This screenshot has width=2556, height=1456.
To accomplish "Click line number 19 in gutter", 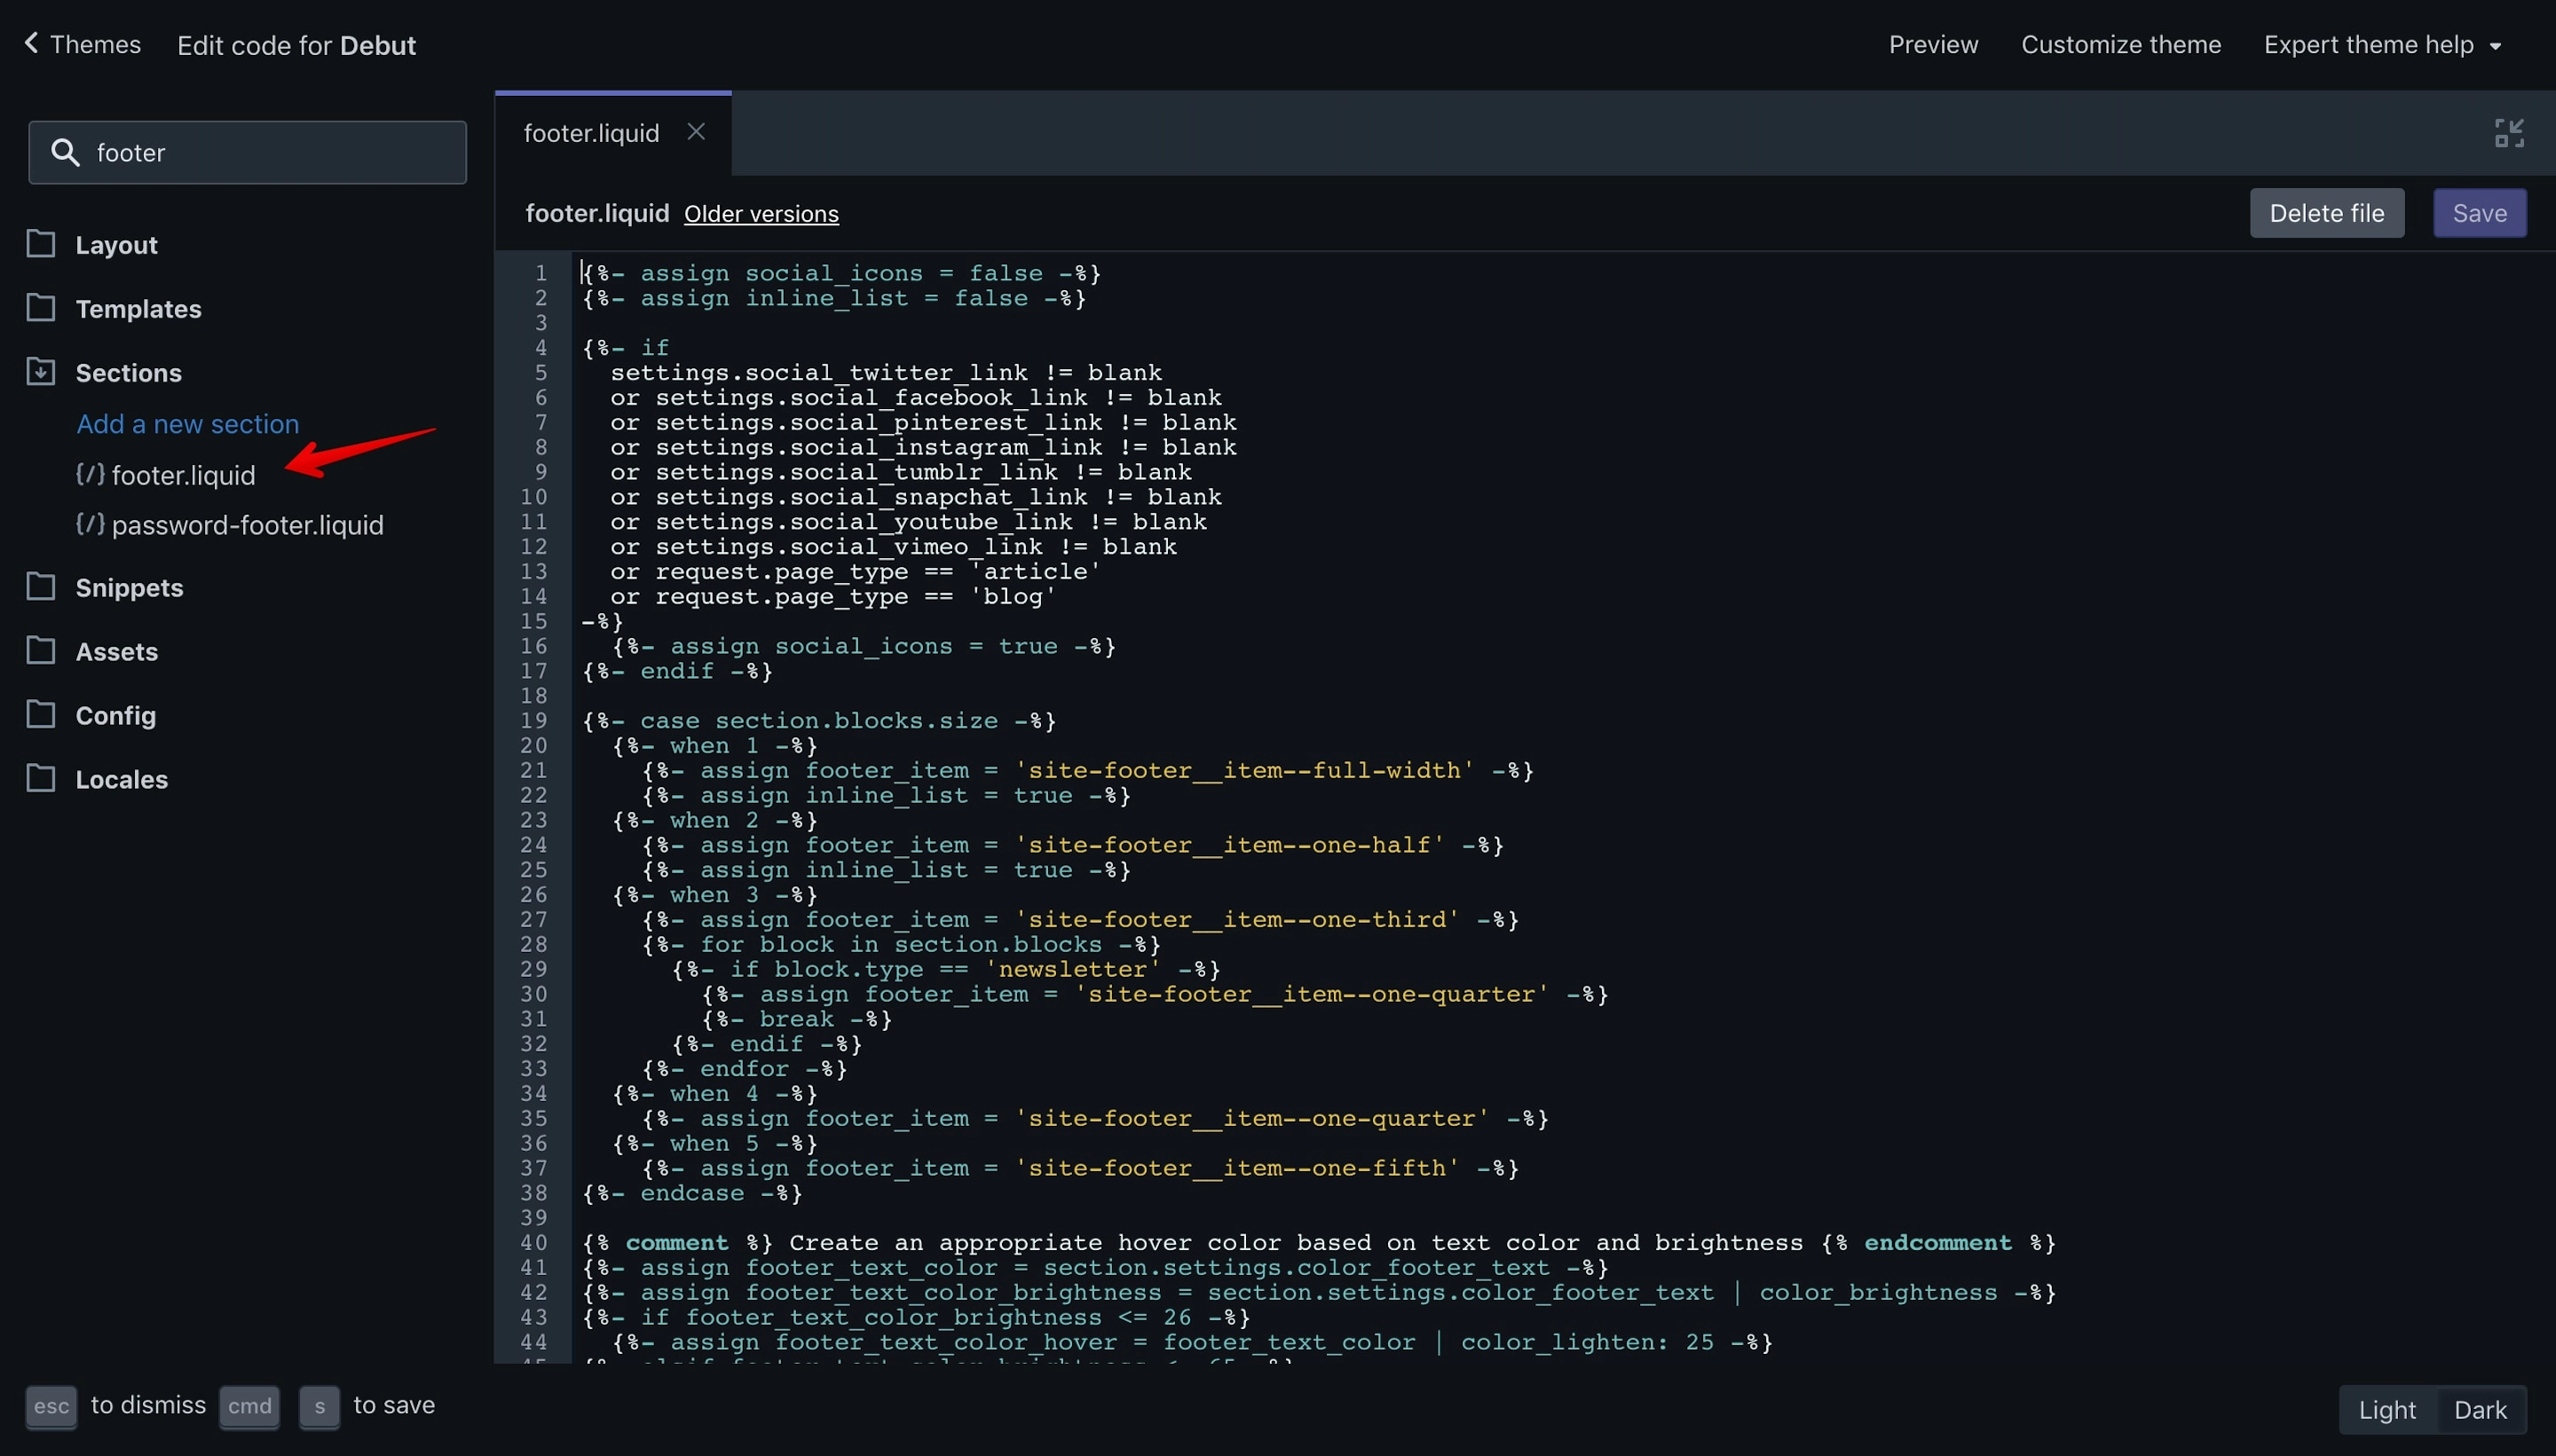I will click(x=533, y=720).
